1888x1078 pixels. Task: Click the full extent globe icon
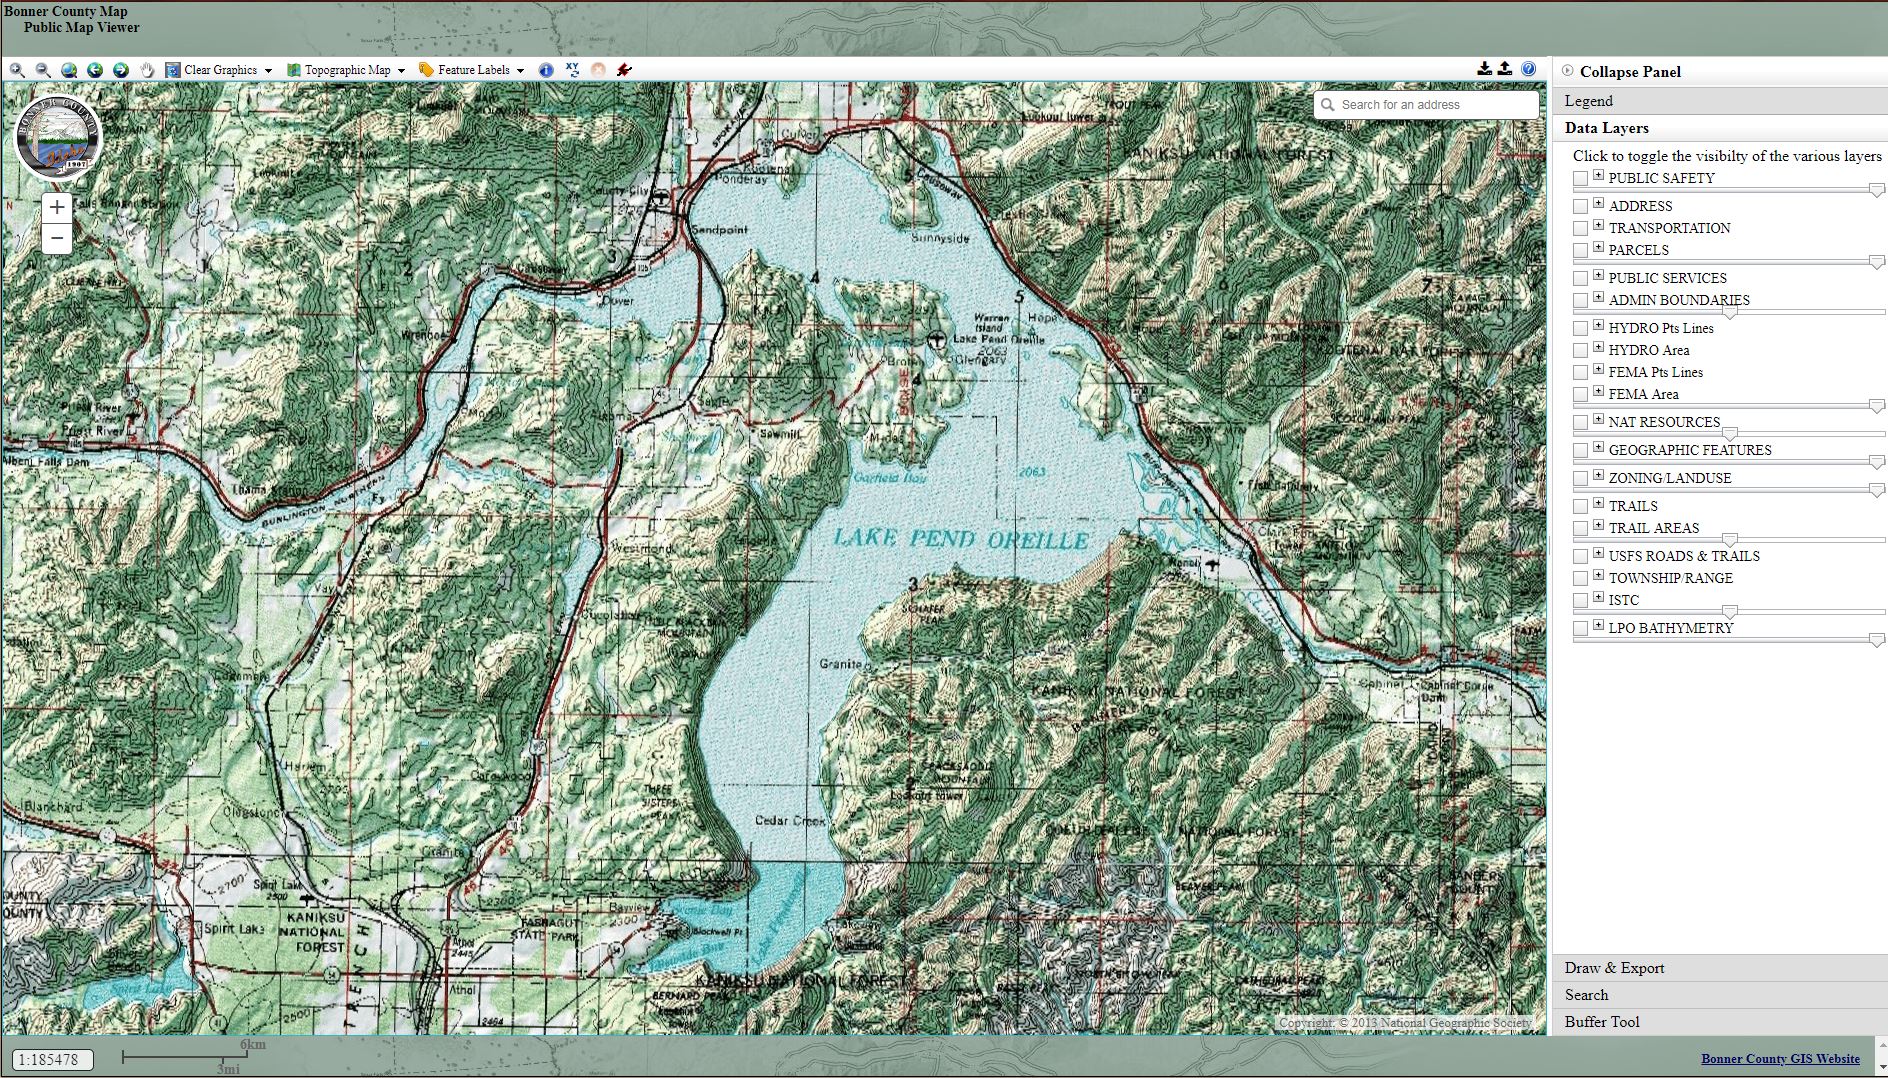(69, 70)
